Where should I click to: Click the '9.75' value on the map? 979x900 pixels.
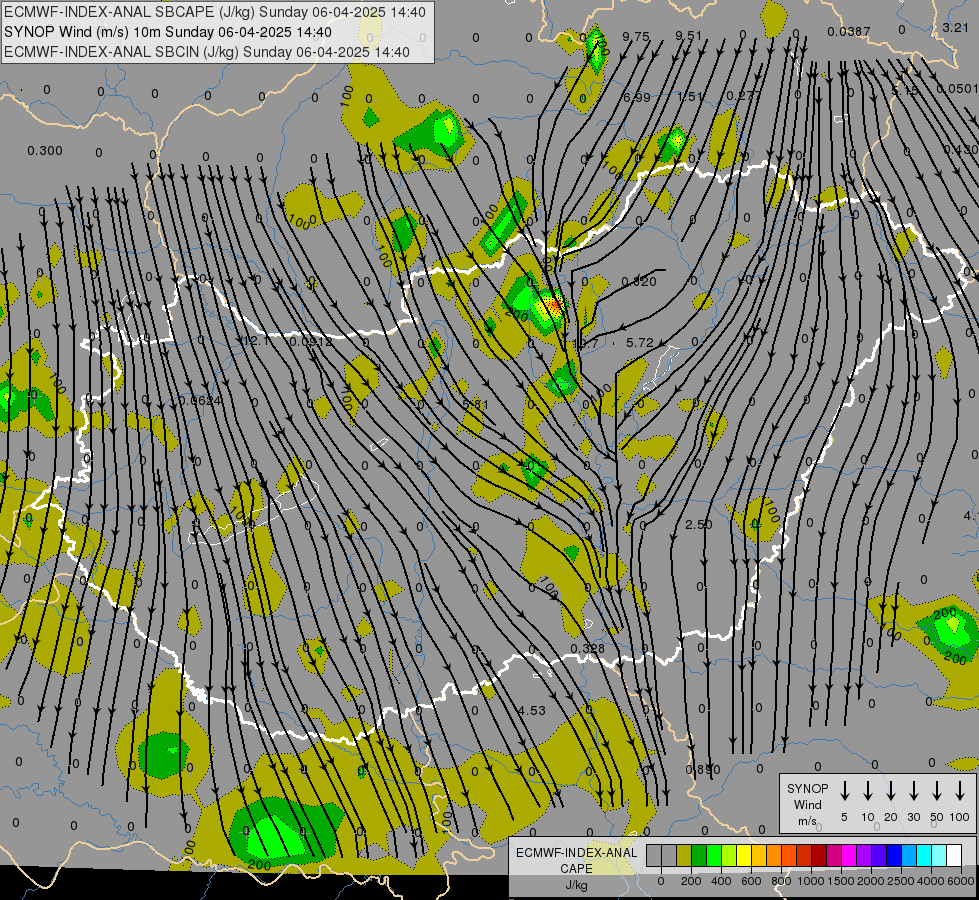tap(636, 37)
